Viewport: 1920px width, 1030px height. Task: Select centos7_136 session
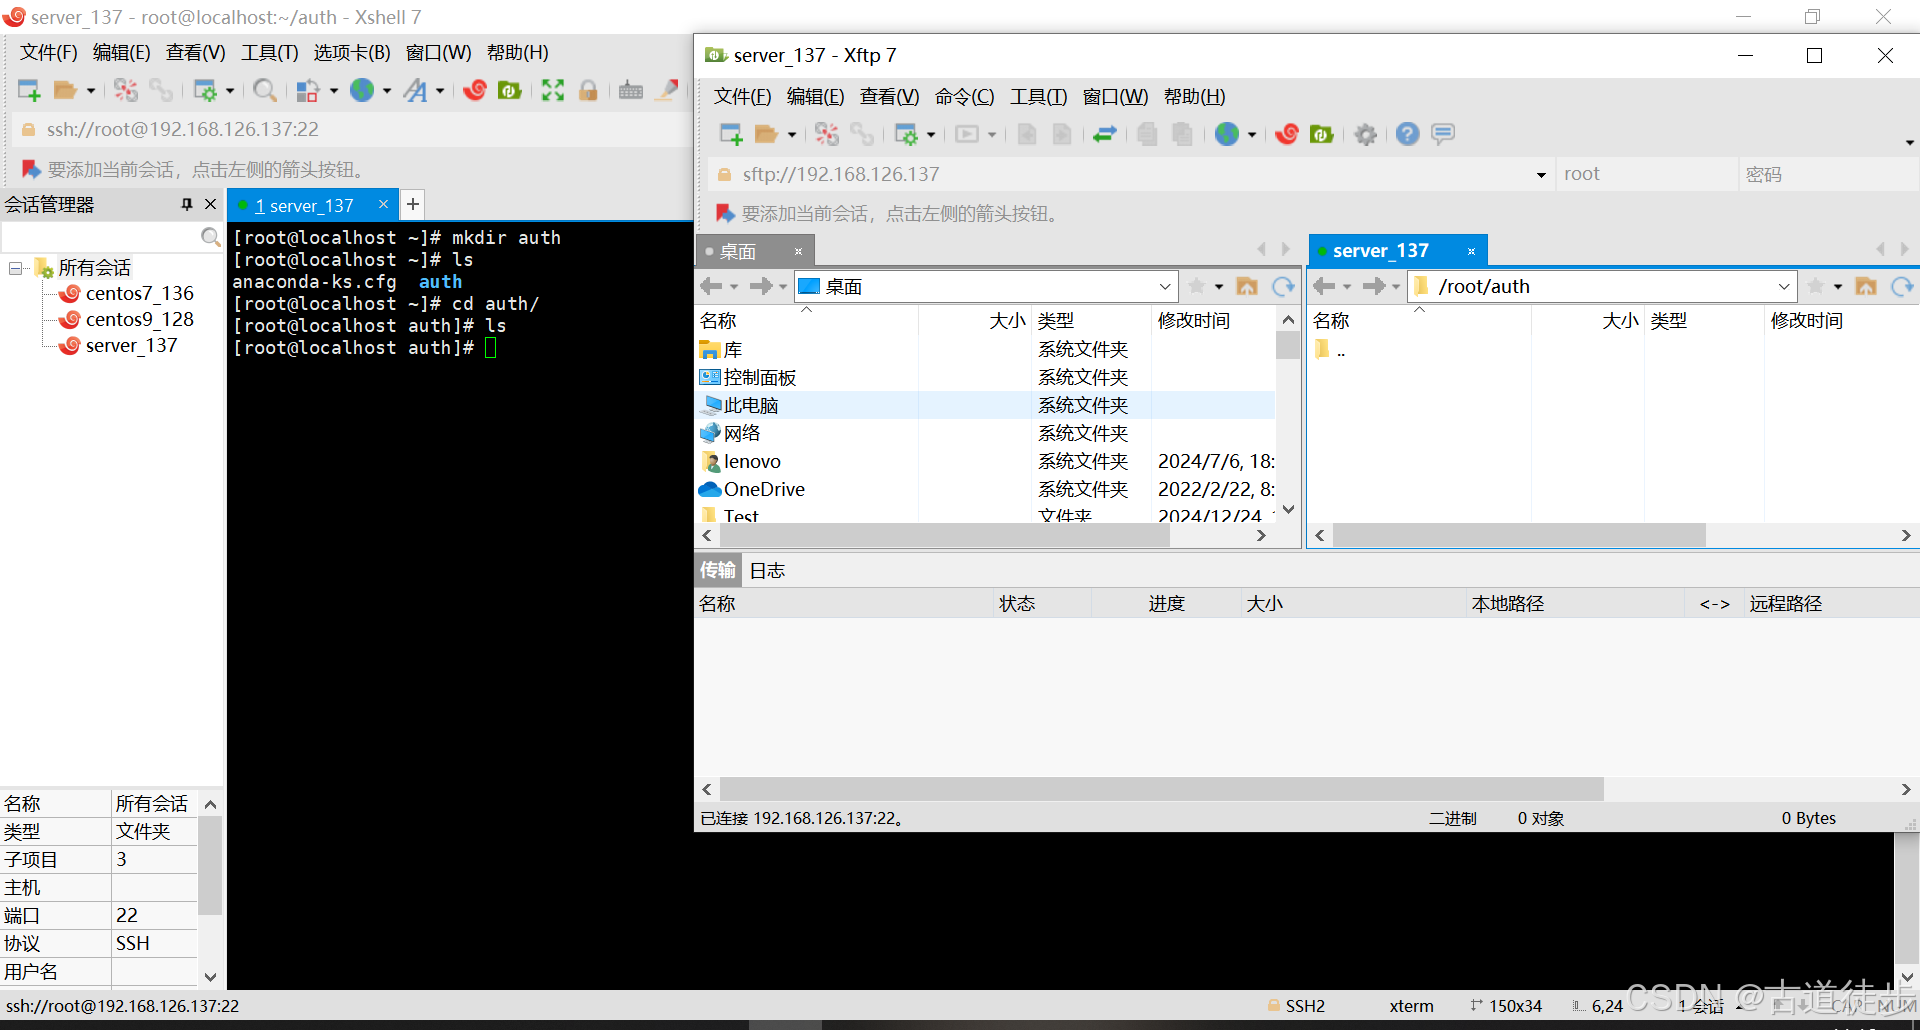tap(139, 294)
